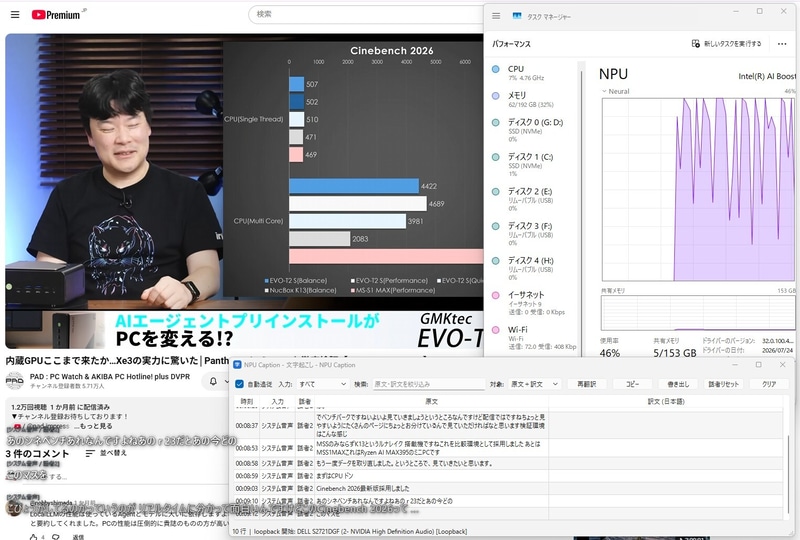Click the メモリ circle graph icon
The width and height of the screenshot is (800, 540).
click(495, 95)
